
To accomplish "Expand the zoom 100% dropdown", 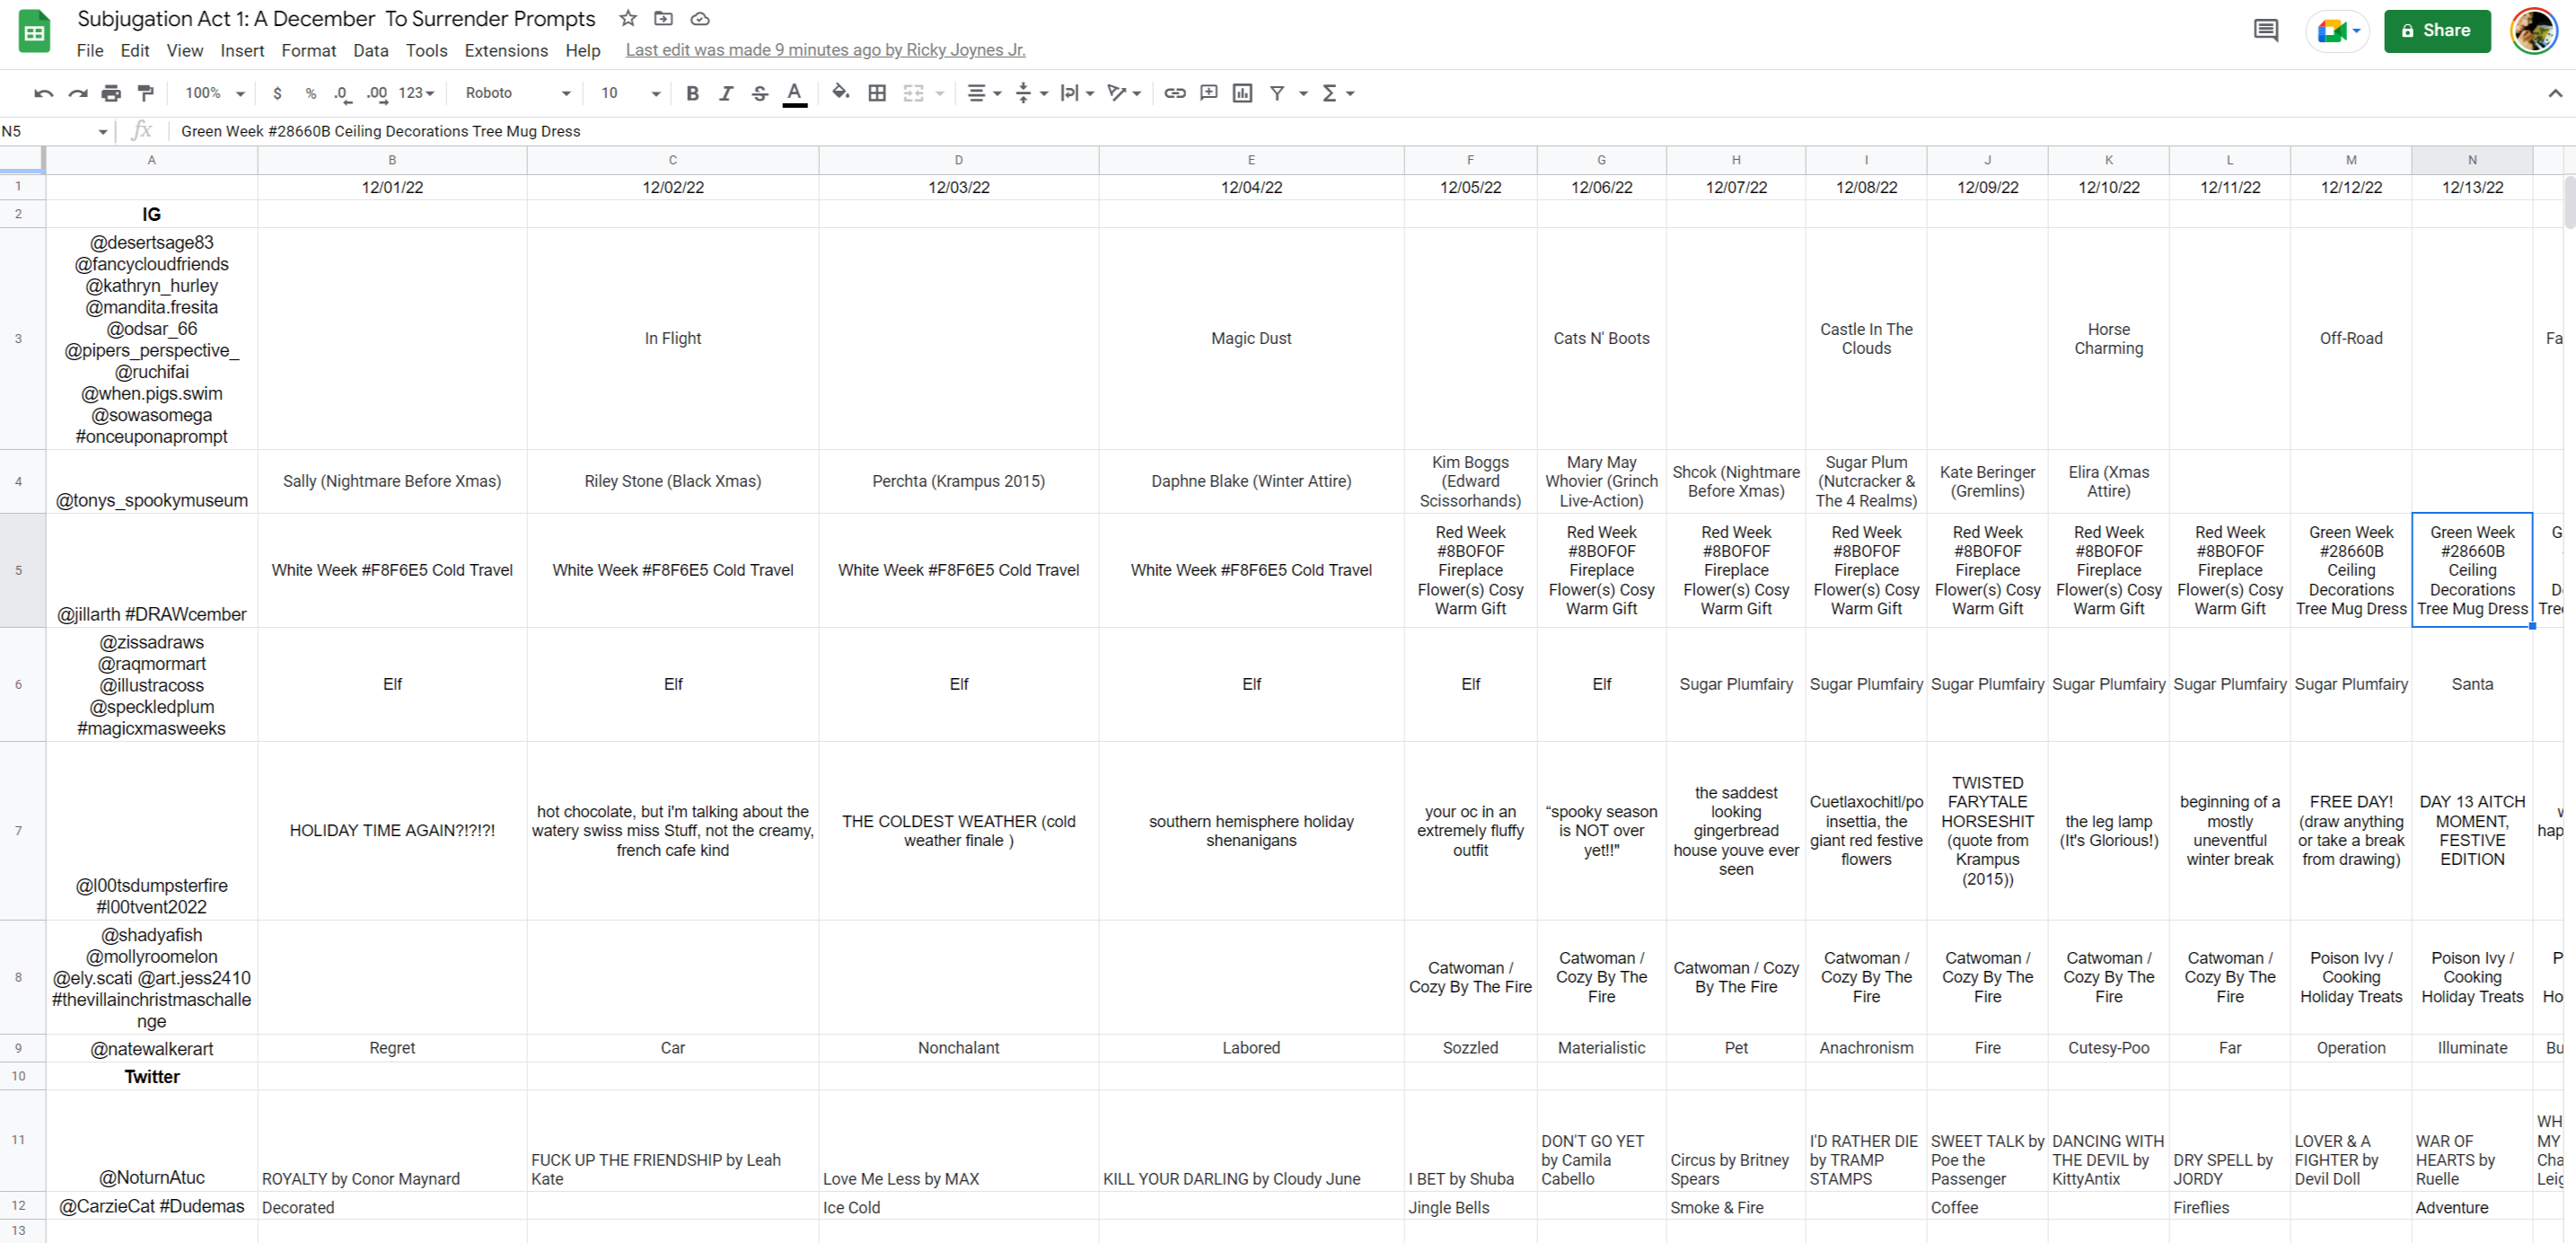I will [x=214, y=93].
